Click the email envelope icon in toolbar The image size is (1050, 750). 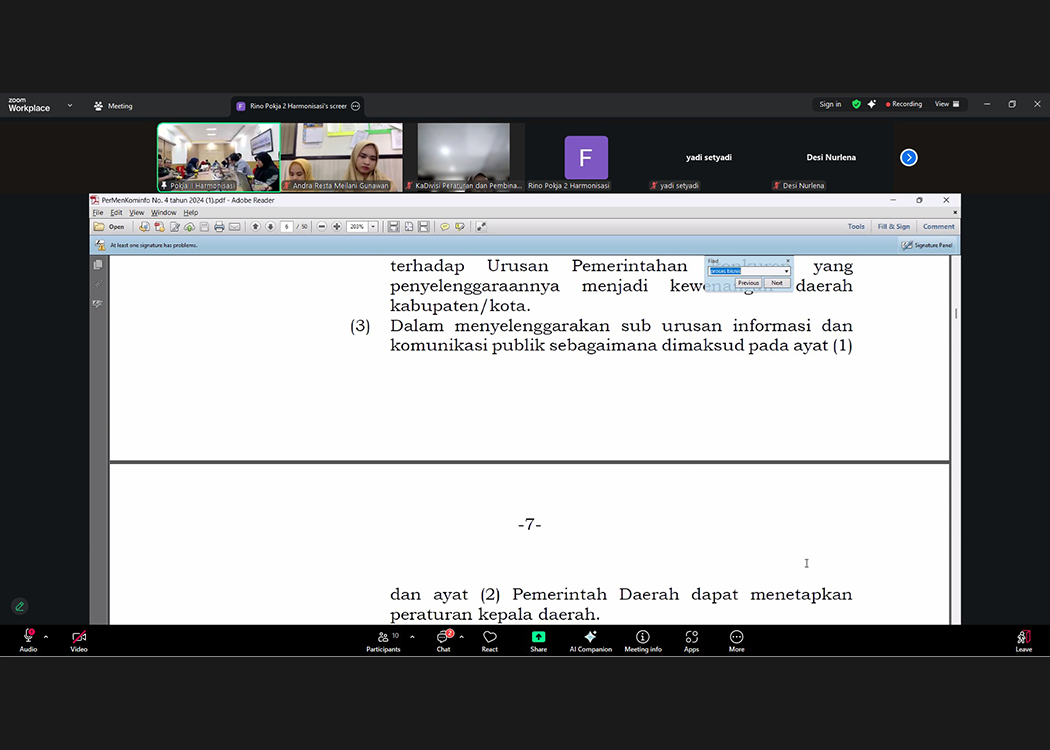[234, 227]
